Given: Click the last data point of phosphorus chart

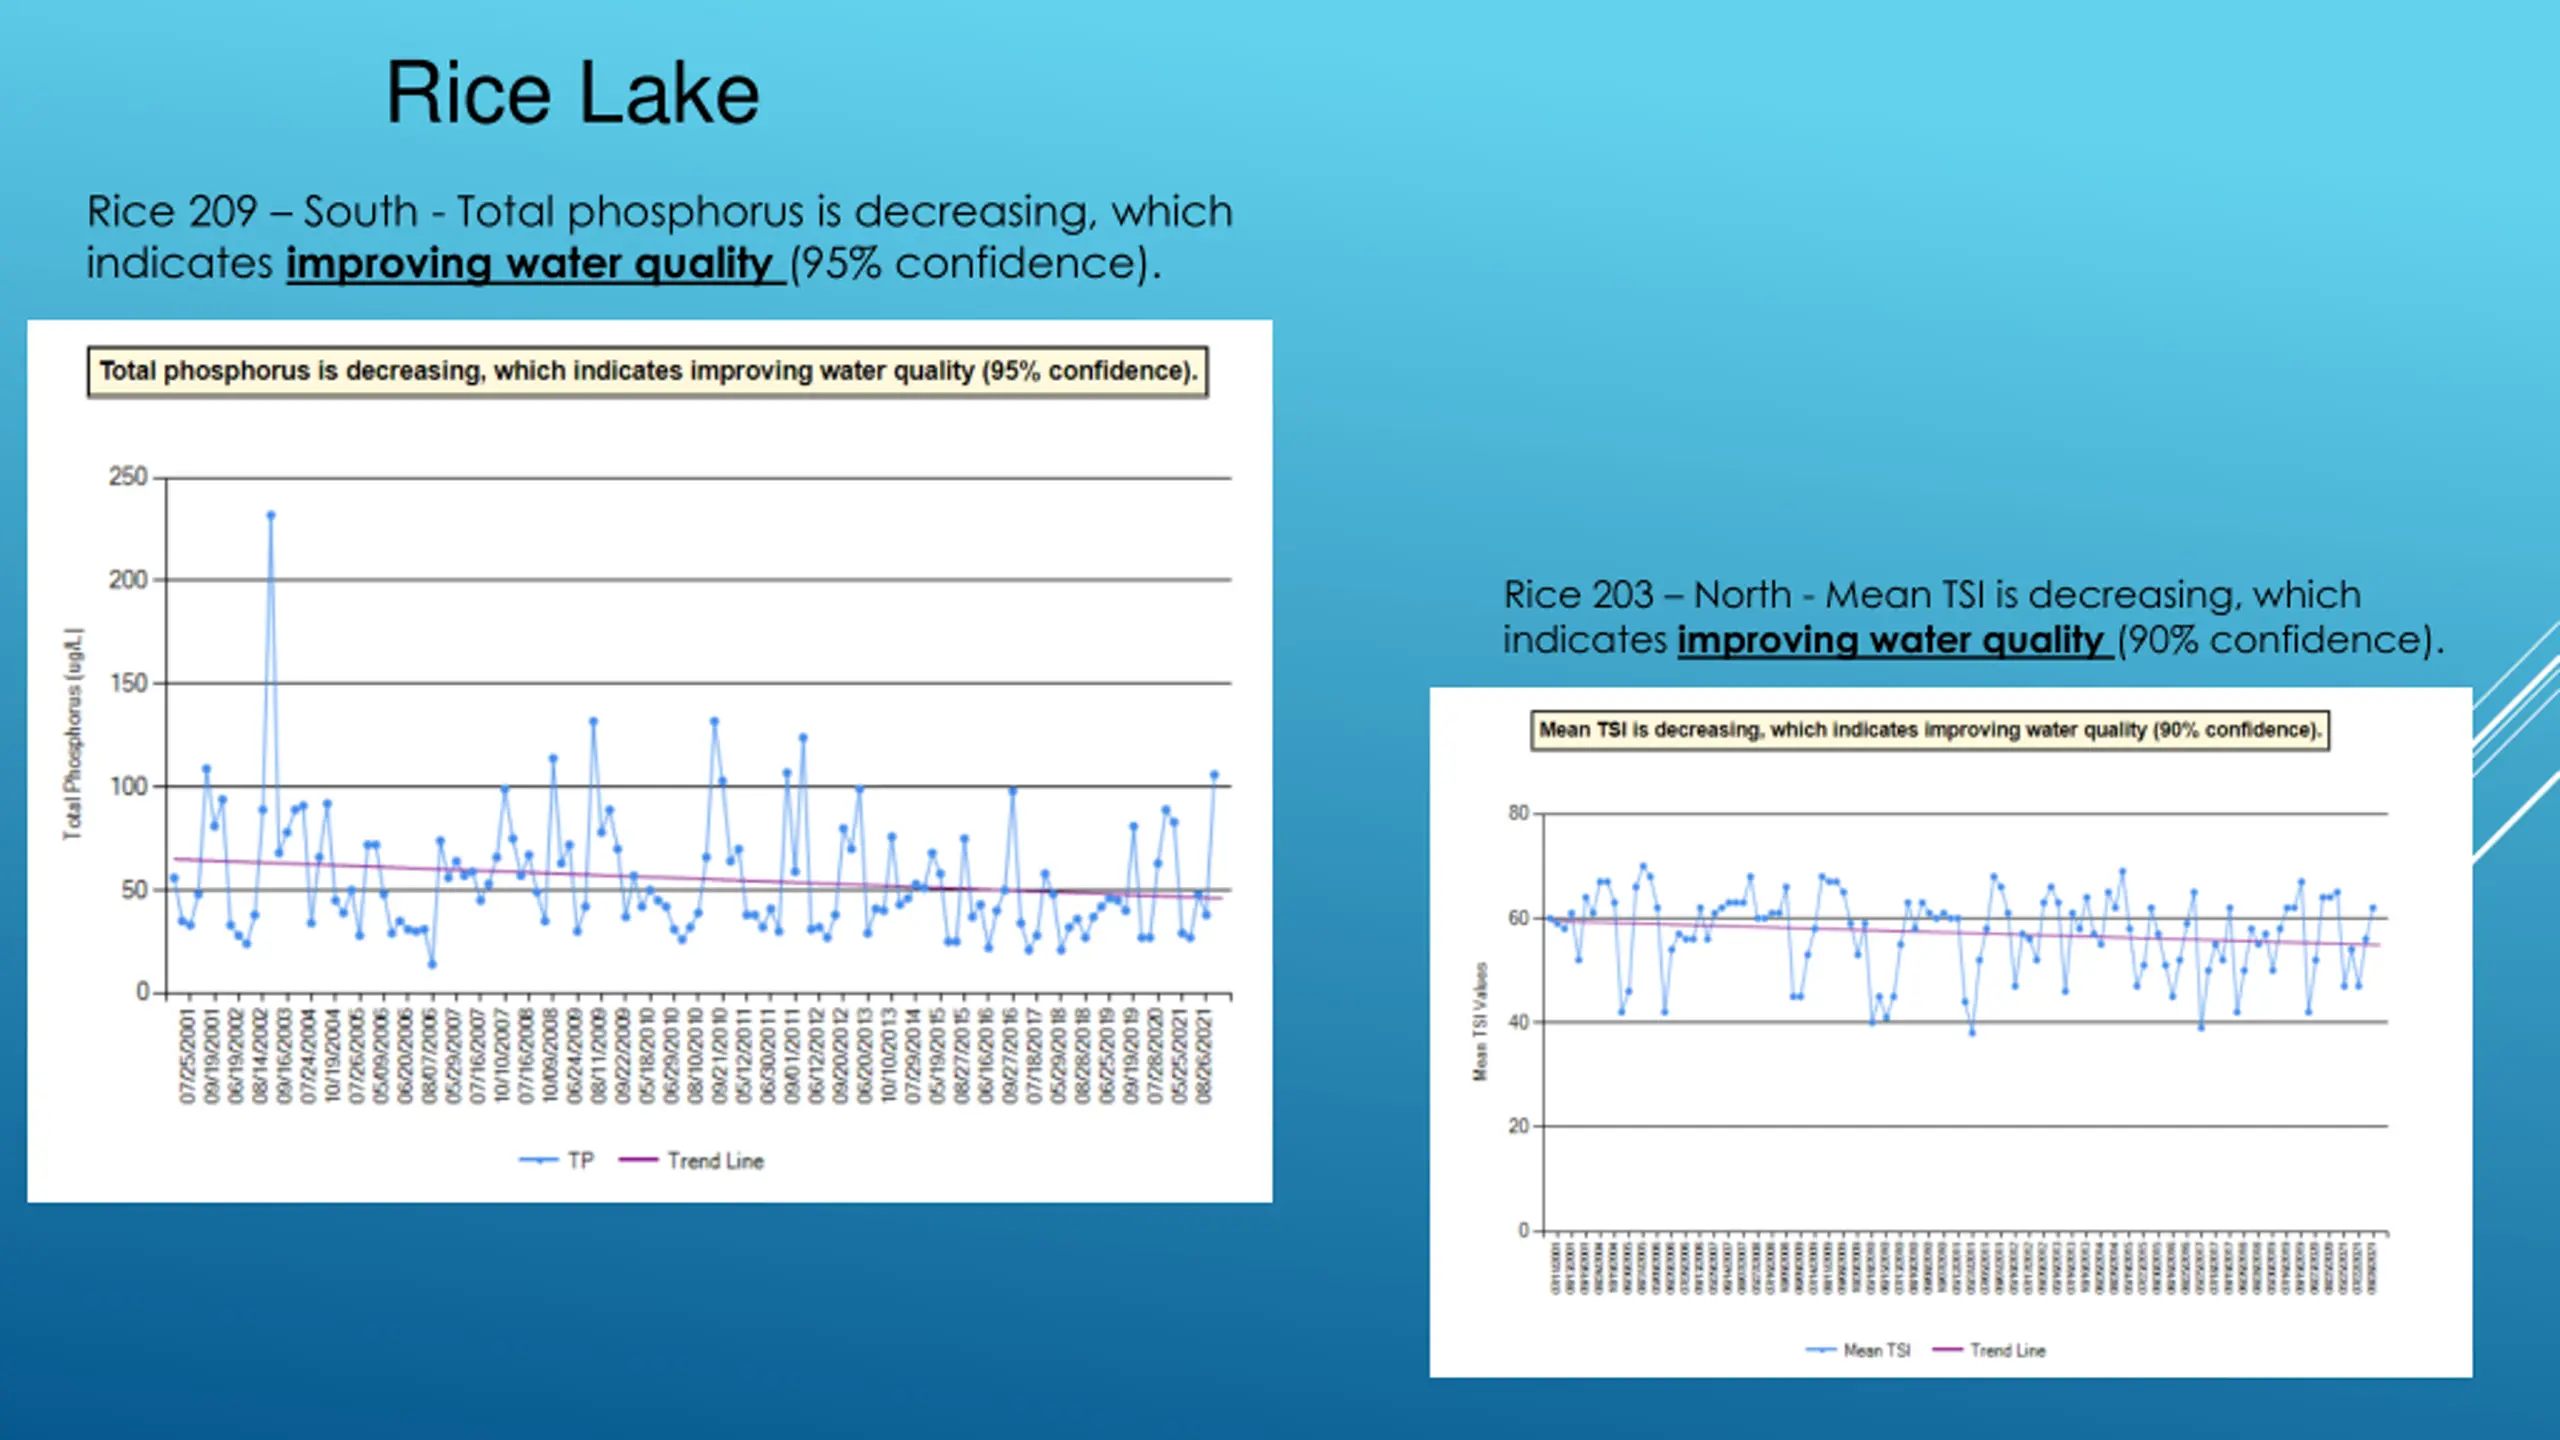Looking at the screenshot, I should (x=1214, y=774).
